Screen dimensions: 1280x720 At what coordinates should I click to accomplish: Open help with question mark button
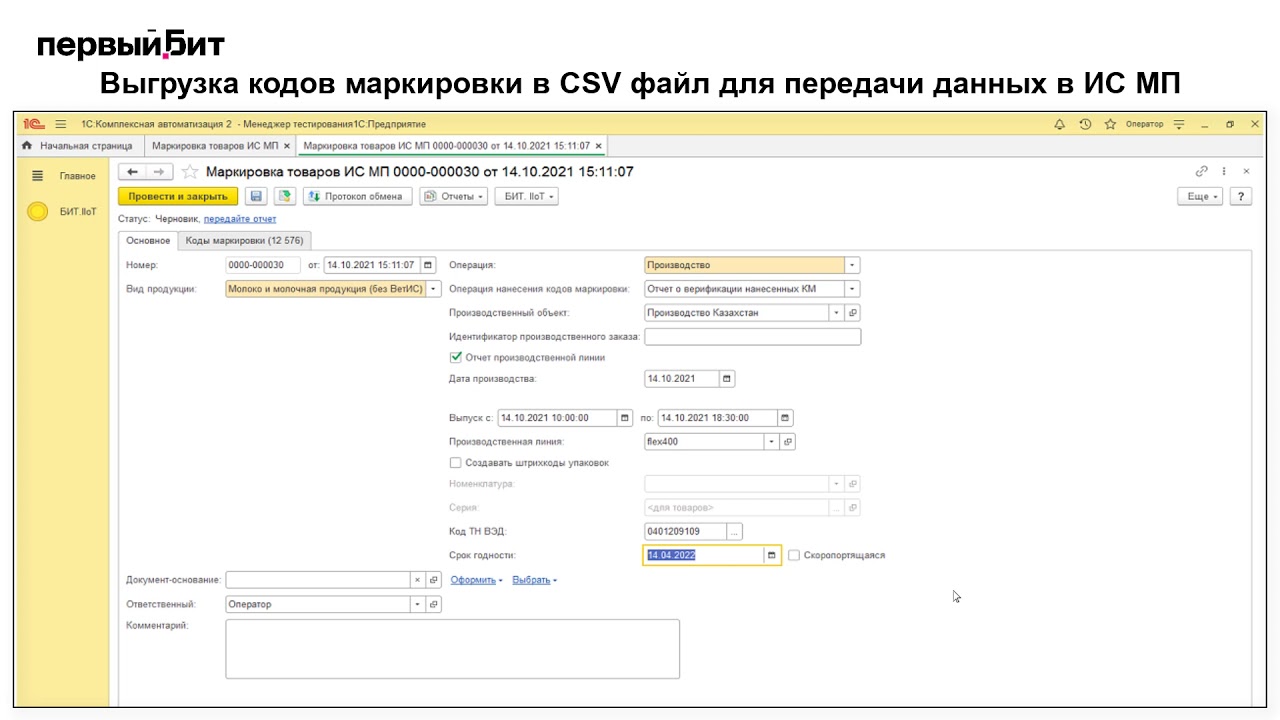coord(1241,196)
